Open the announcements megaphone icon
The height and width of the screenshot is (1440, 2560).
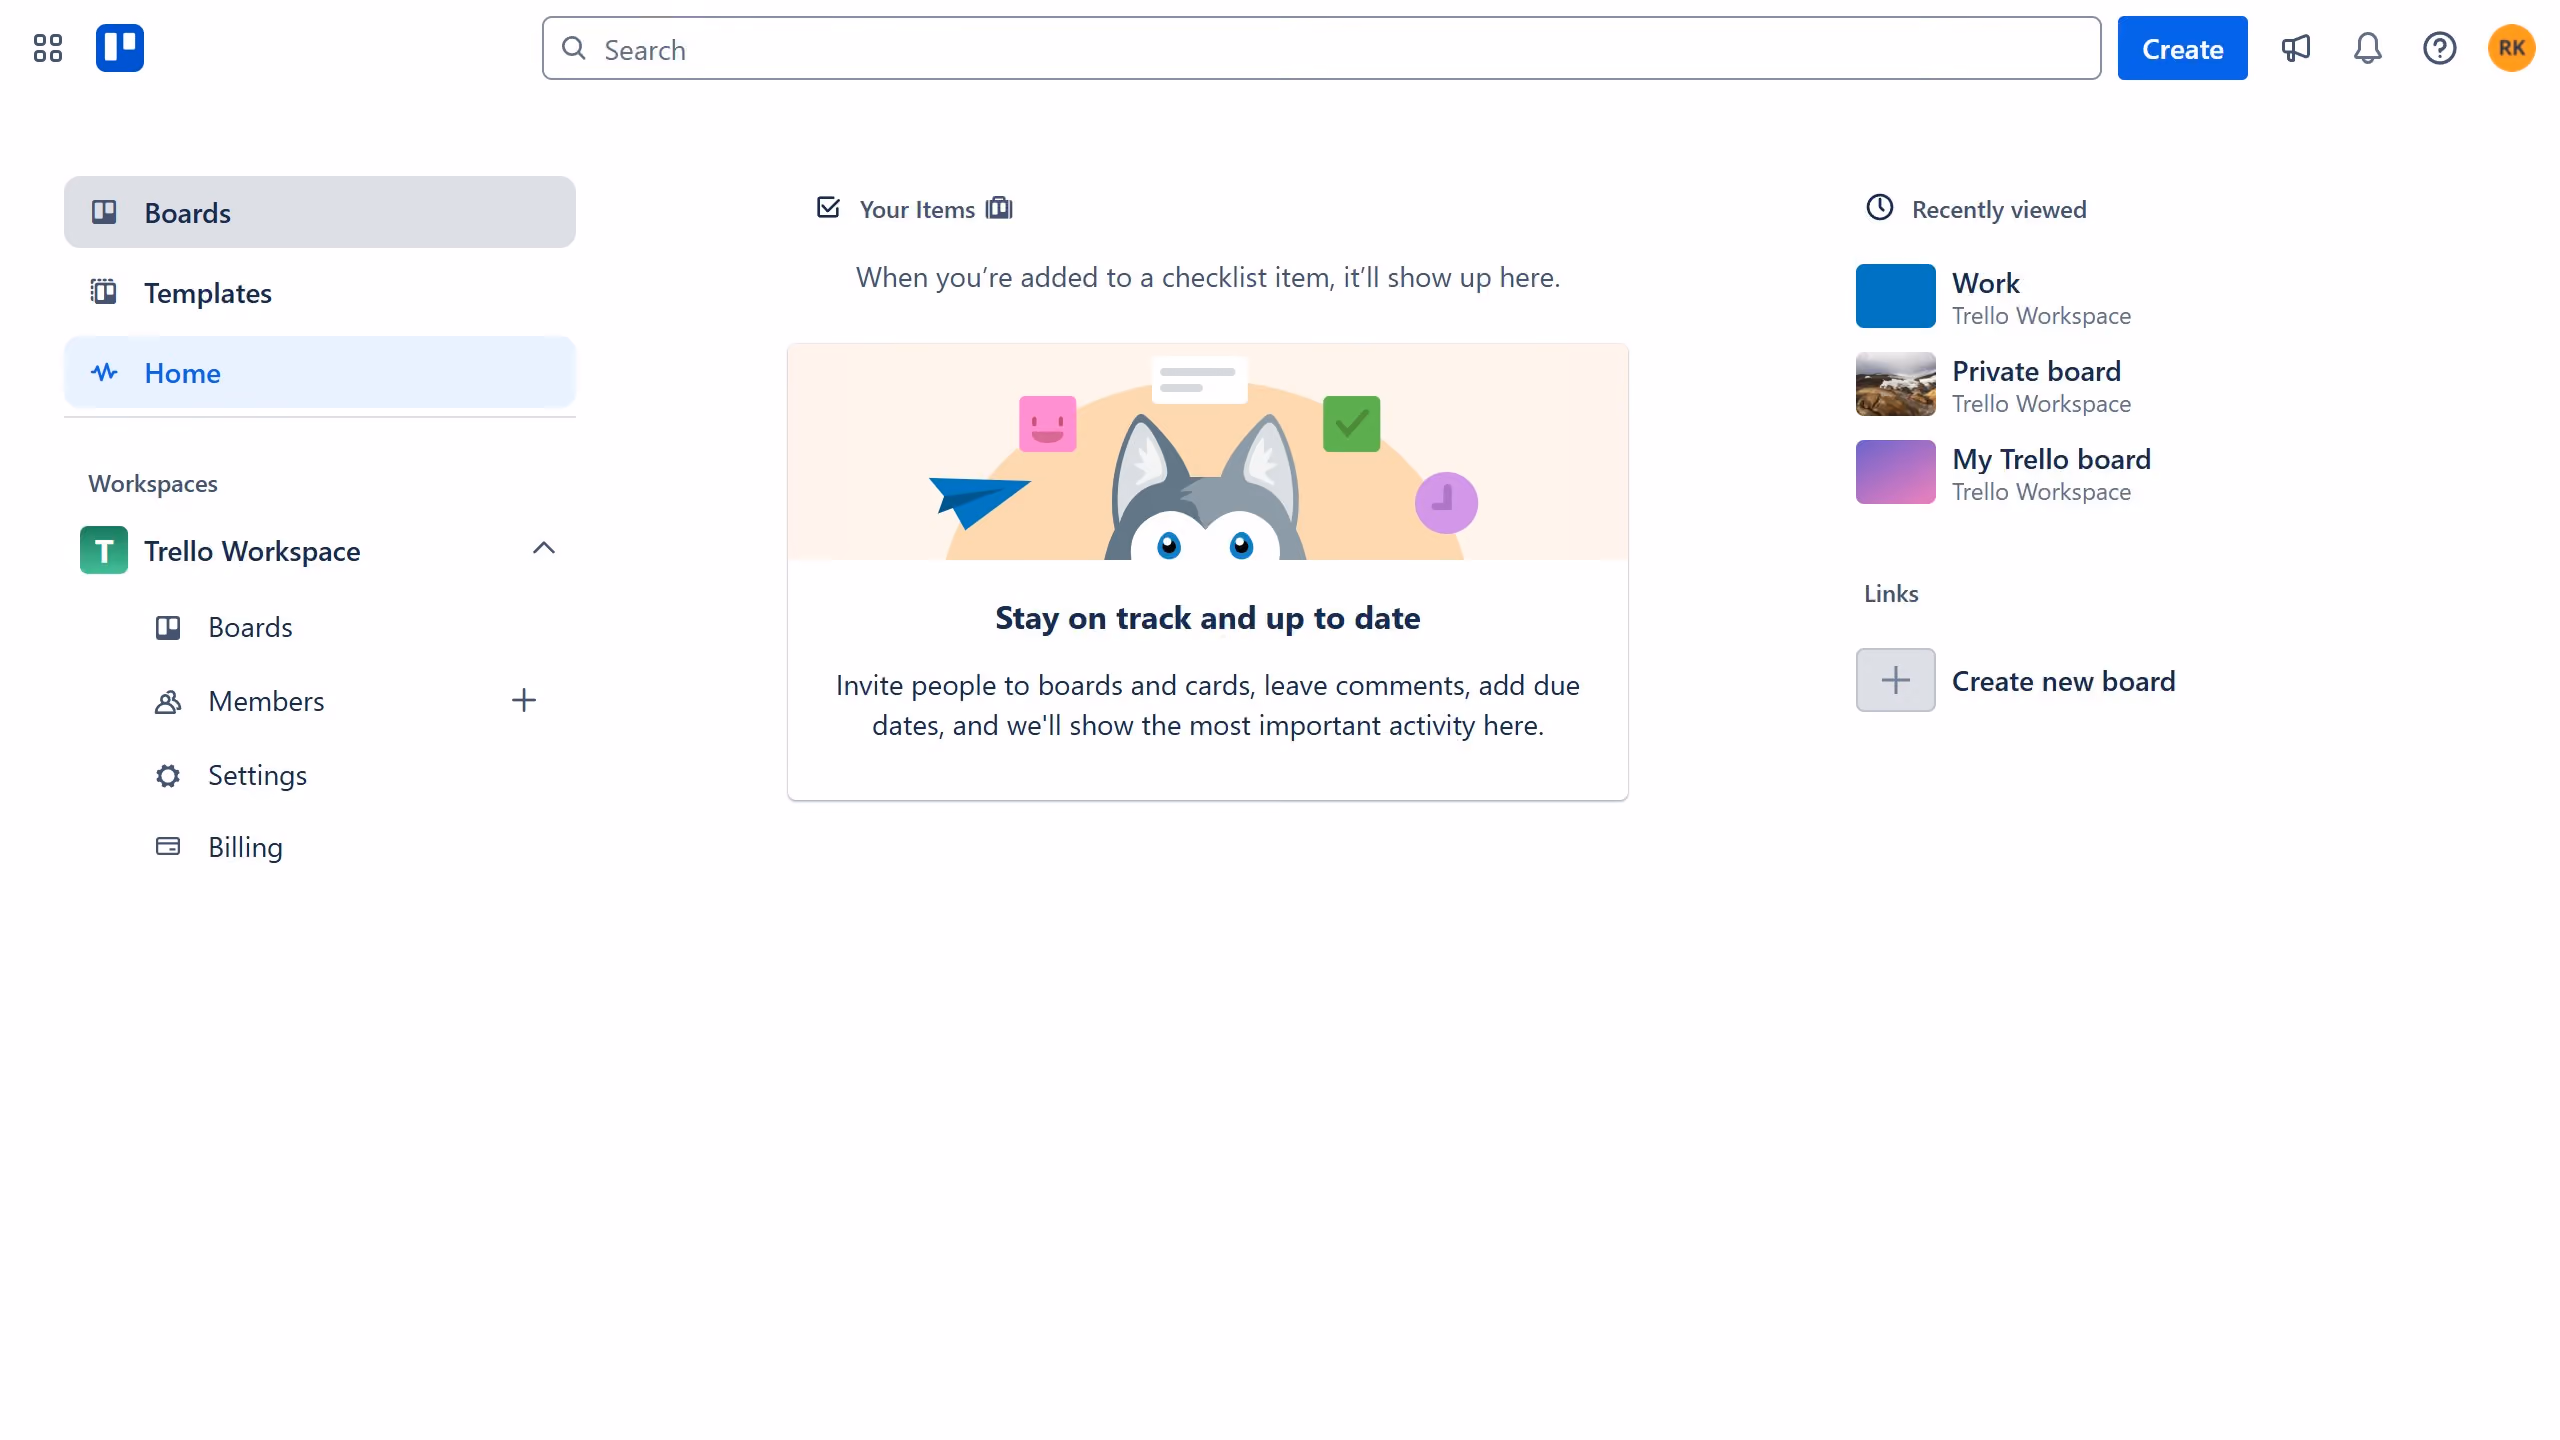coord(2296,48)
